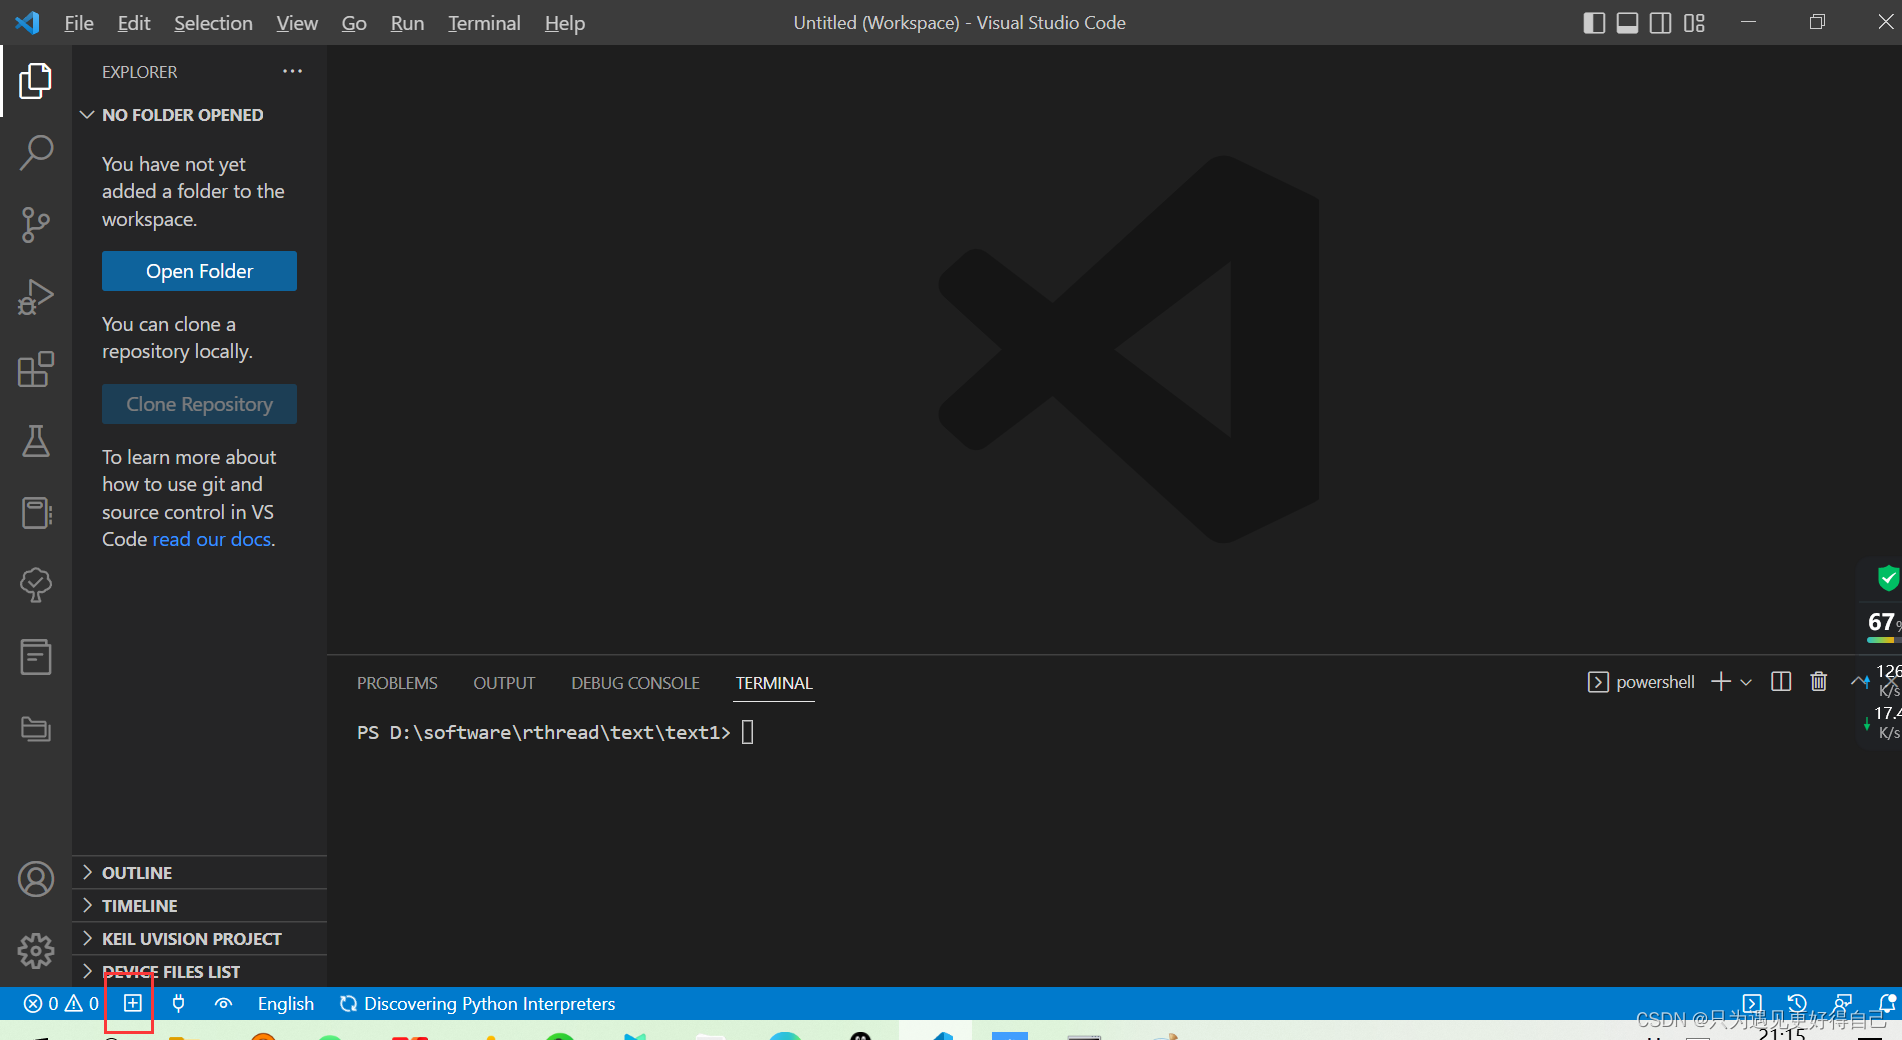
Task: Click the VS Code logo in title bar
Action: tap(28, 22)
